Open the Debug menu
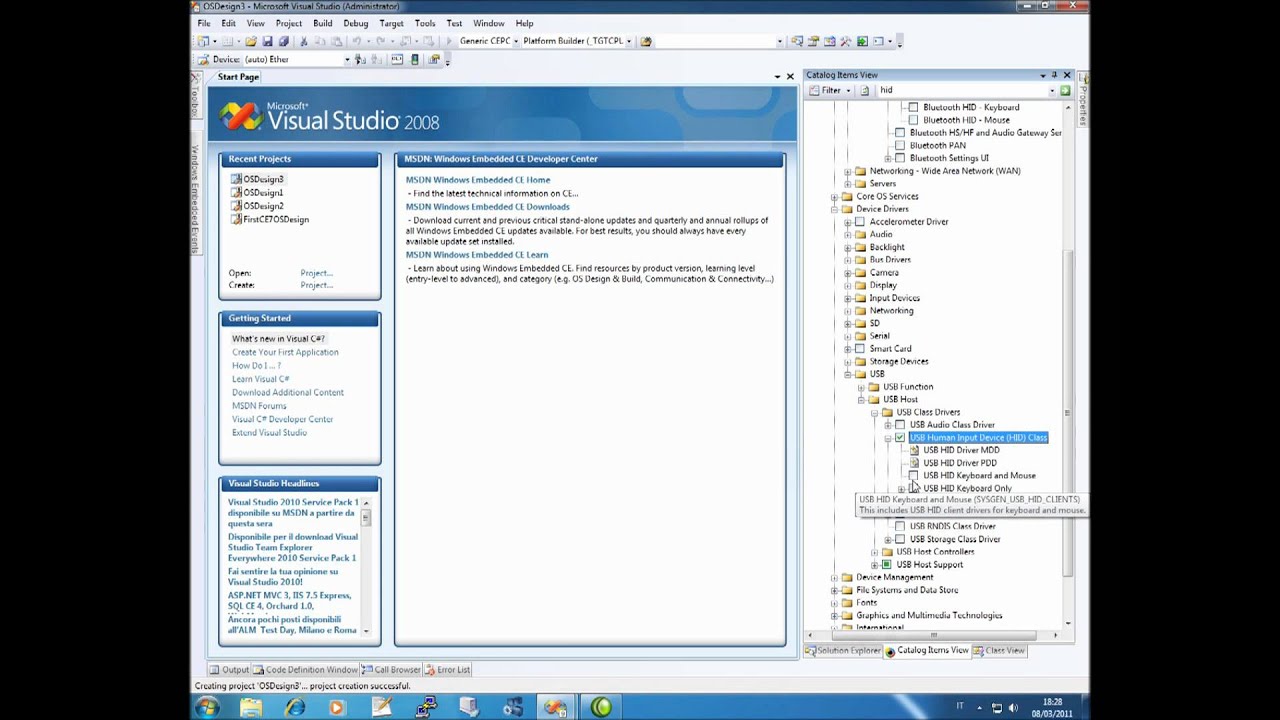Viewport: 1280px width, 720px height. (356, 23)
